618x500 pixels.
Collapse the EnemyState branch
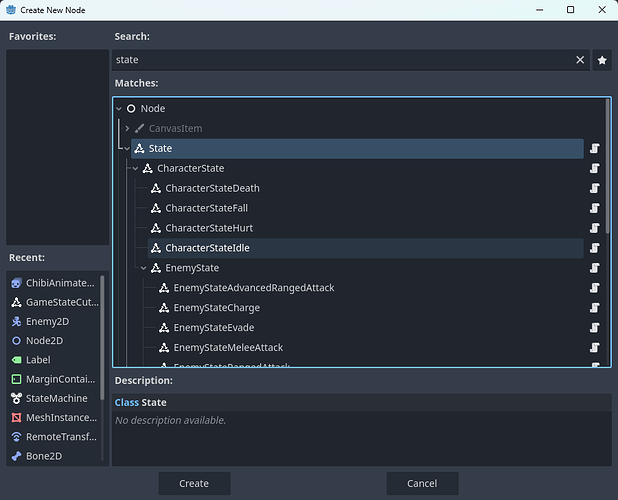click(143, 268)
